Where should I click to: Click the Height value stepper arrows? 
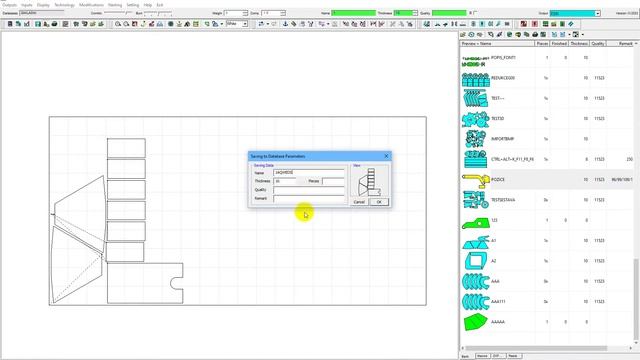click(x=245, y=13)
